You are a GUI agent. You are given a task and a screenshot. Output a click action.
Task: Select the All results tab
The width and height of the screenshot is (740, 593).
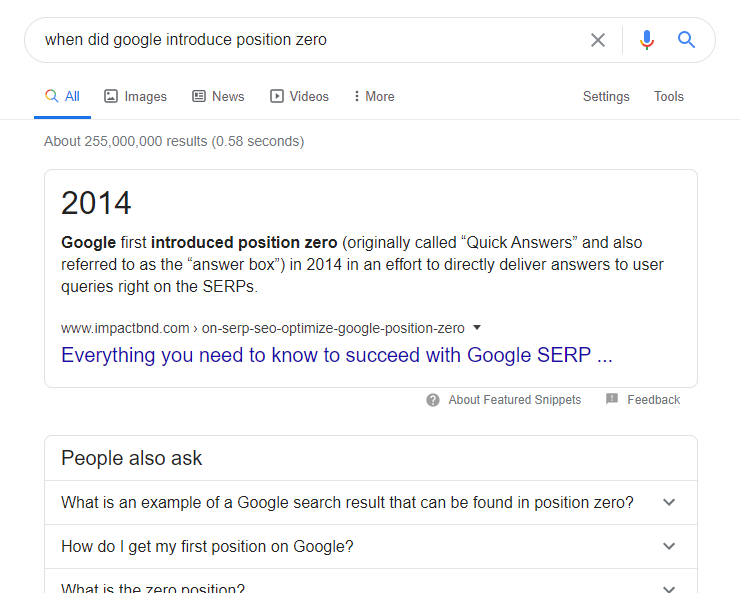[x=62, y=96]
